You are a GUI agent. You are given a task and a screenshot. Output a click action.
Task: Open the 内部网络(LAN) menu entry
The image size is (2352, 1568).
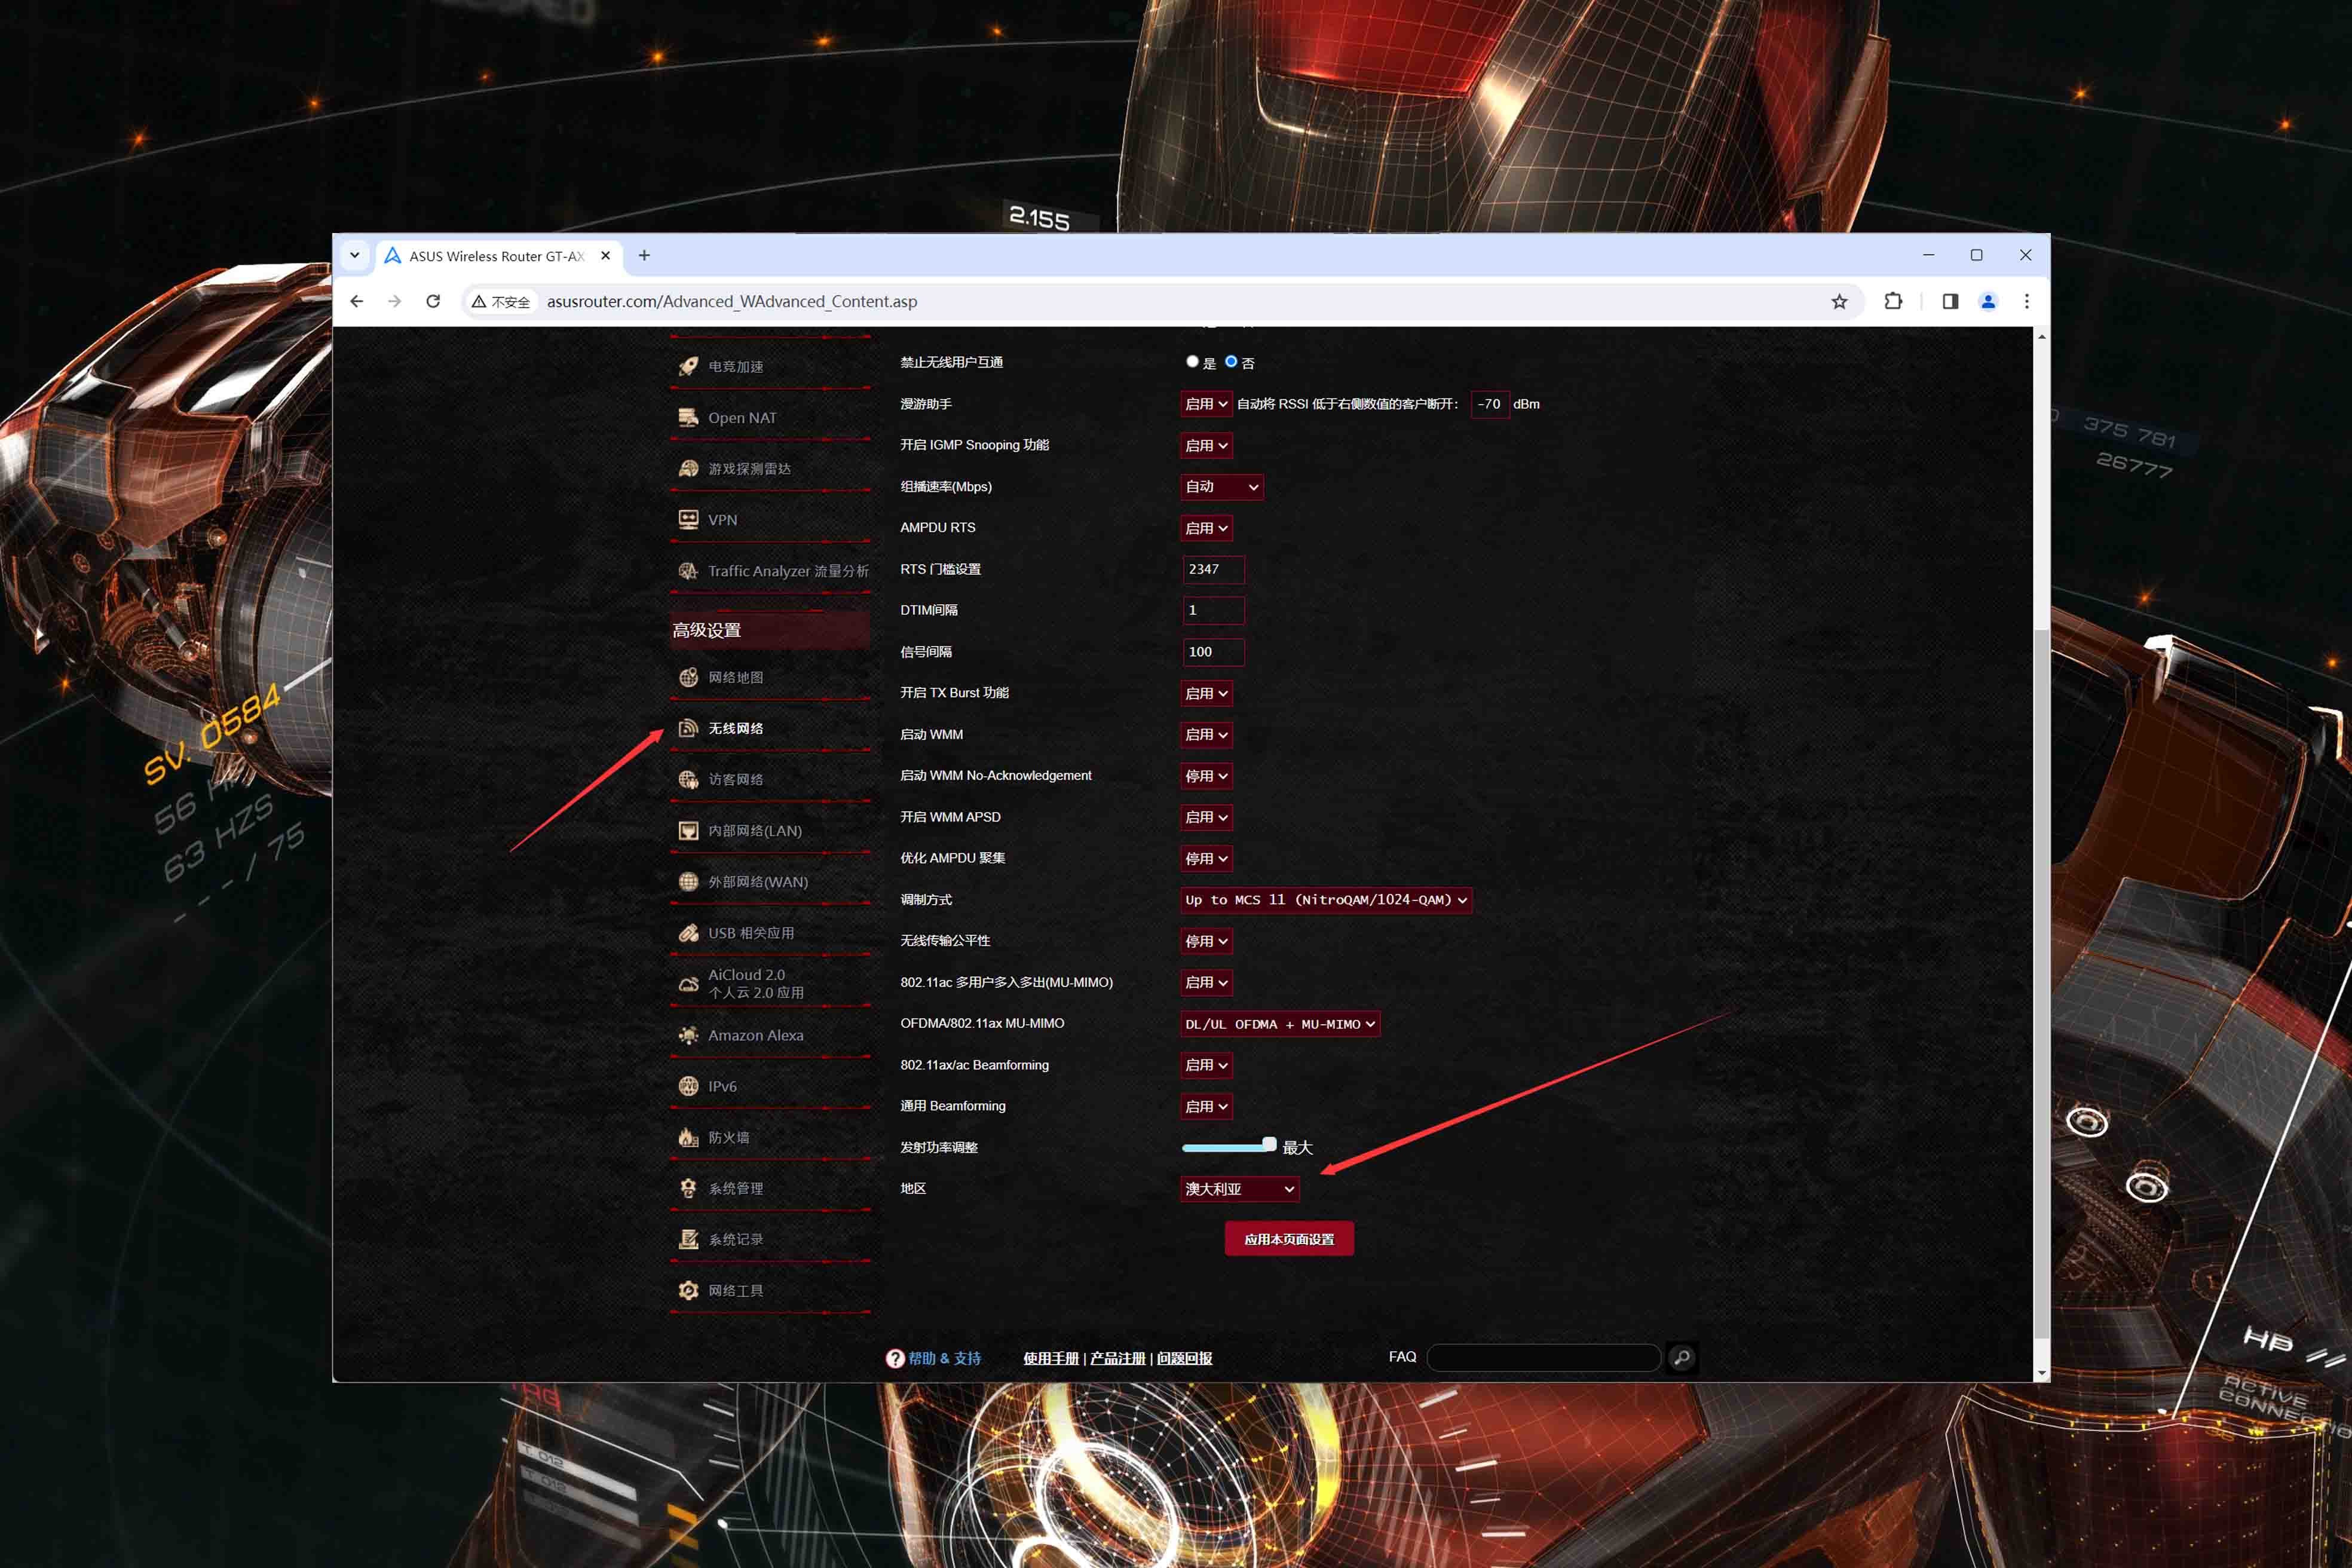[770, 831]
